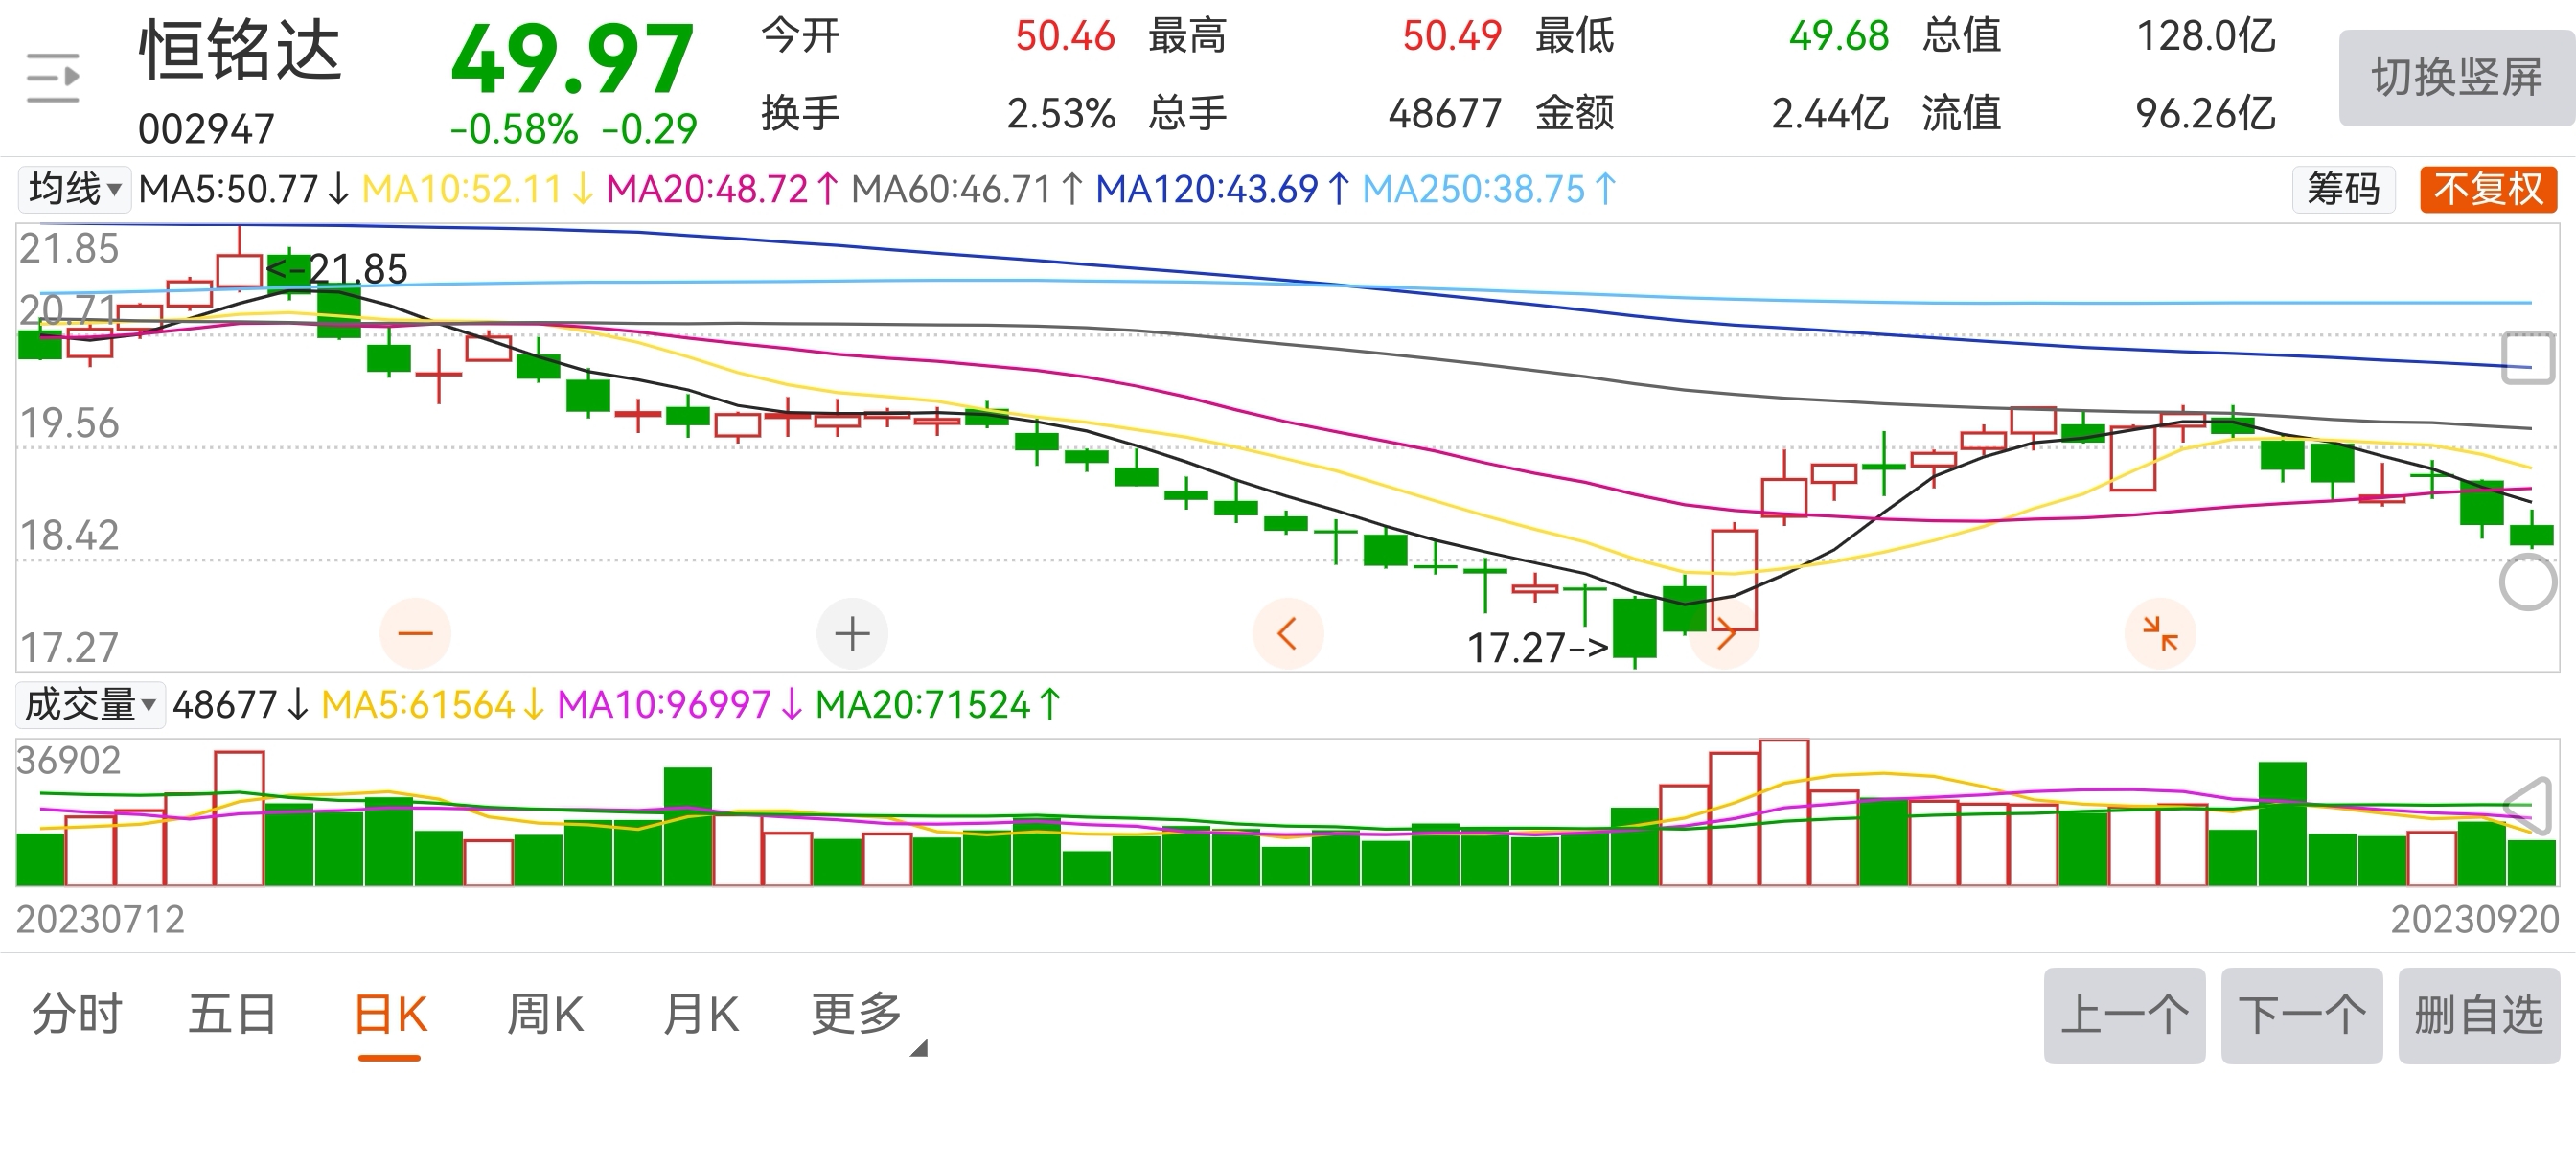Viewport: 2576px width, 1165px height.
Task: Switch to the 周K tab
Action: [545, 1014]
